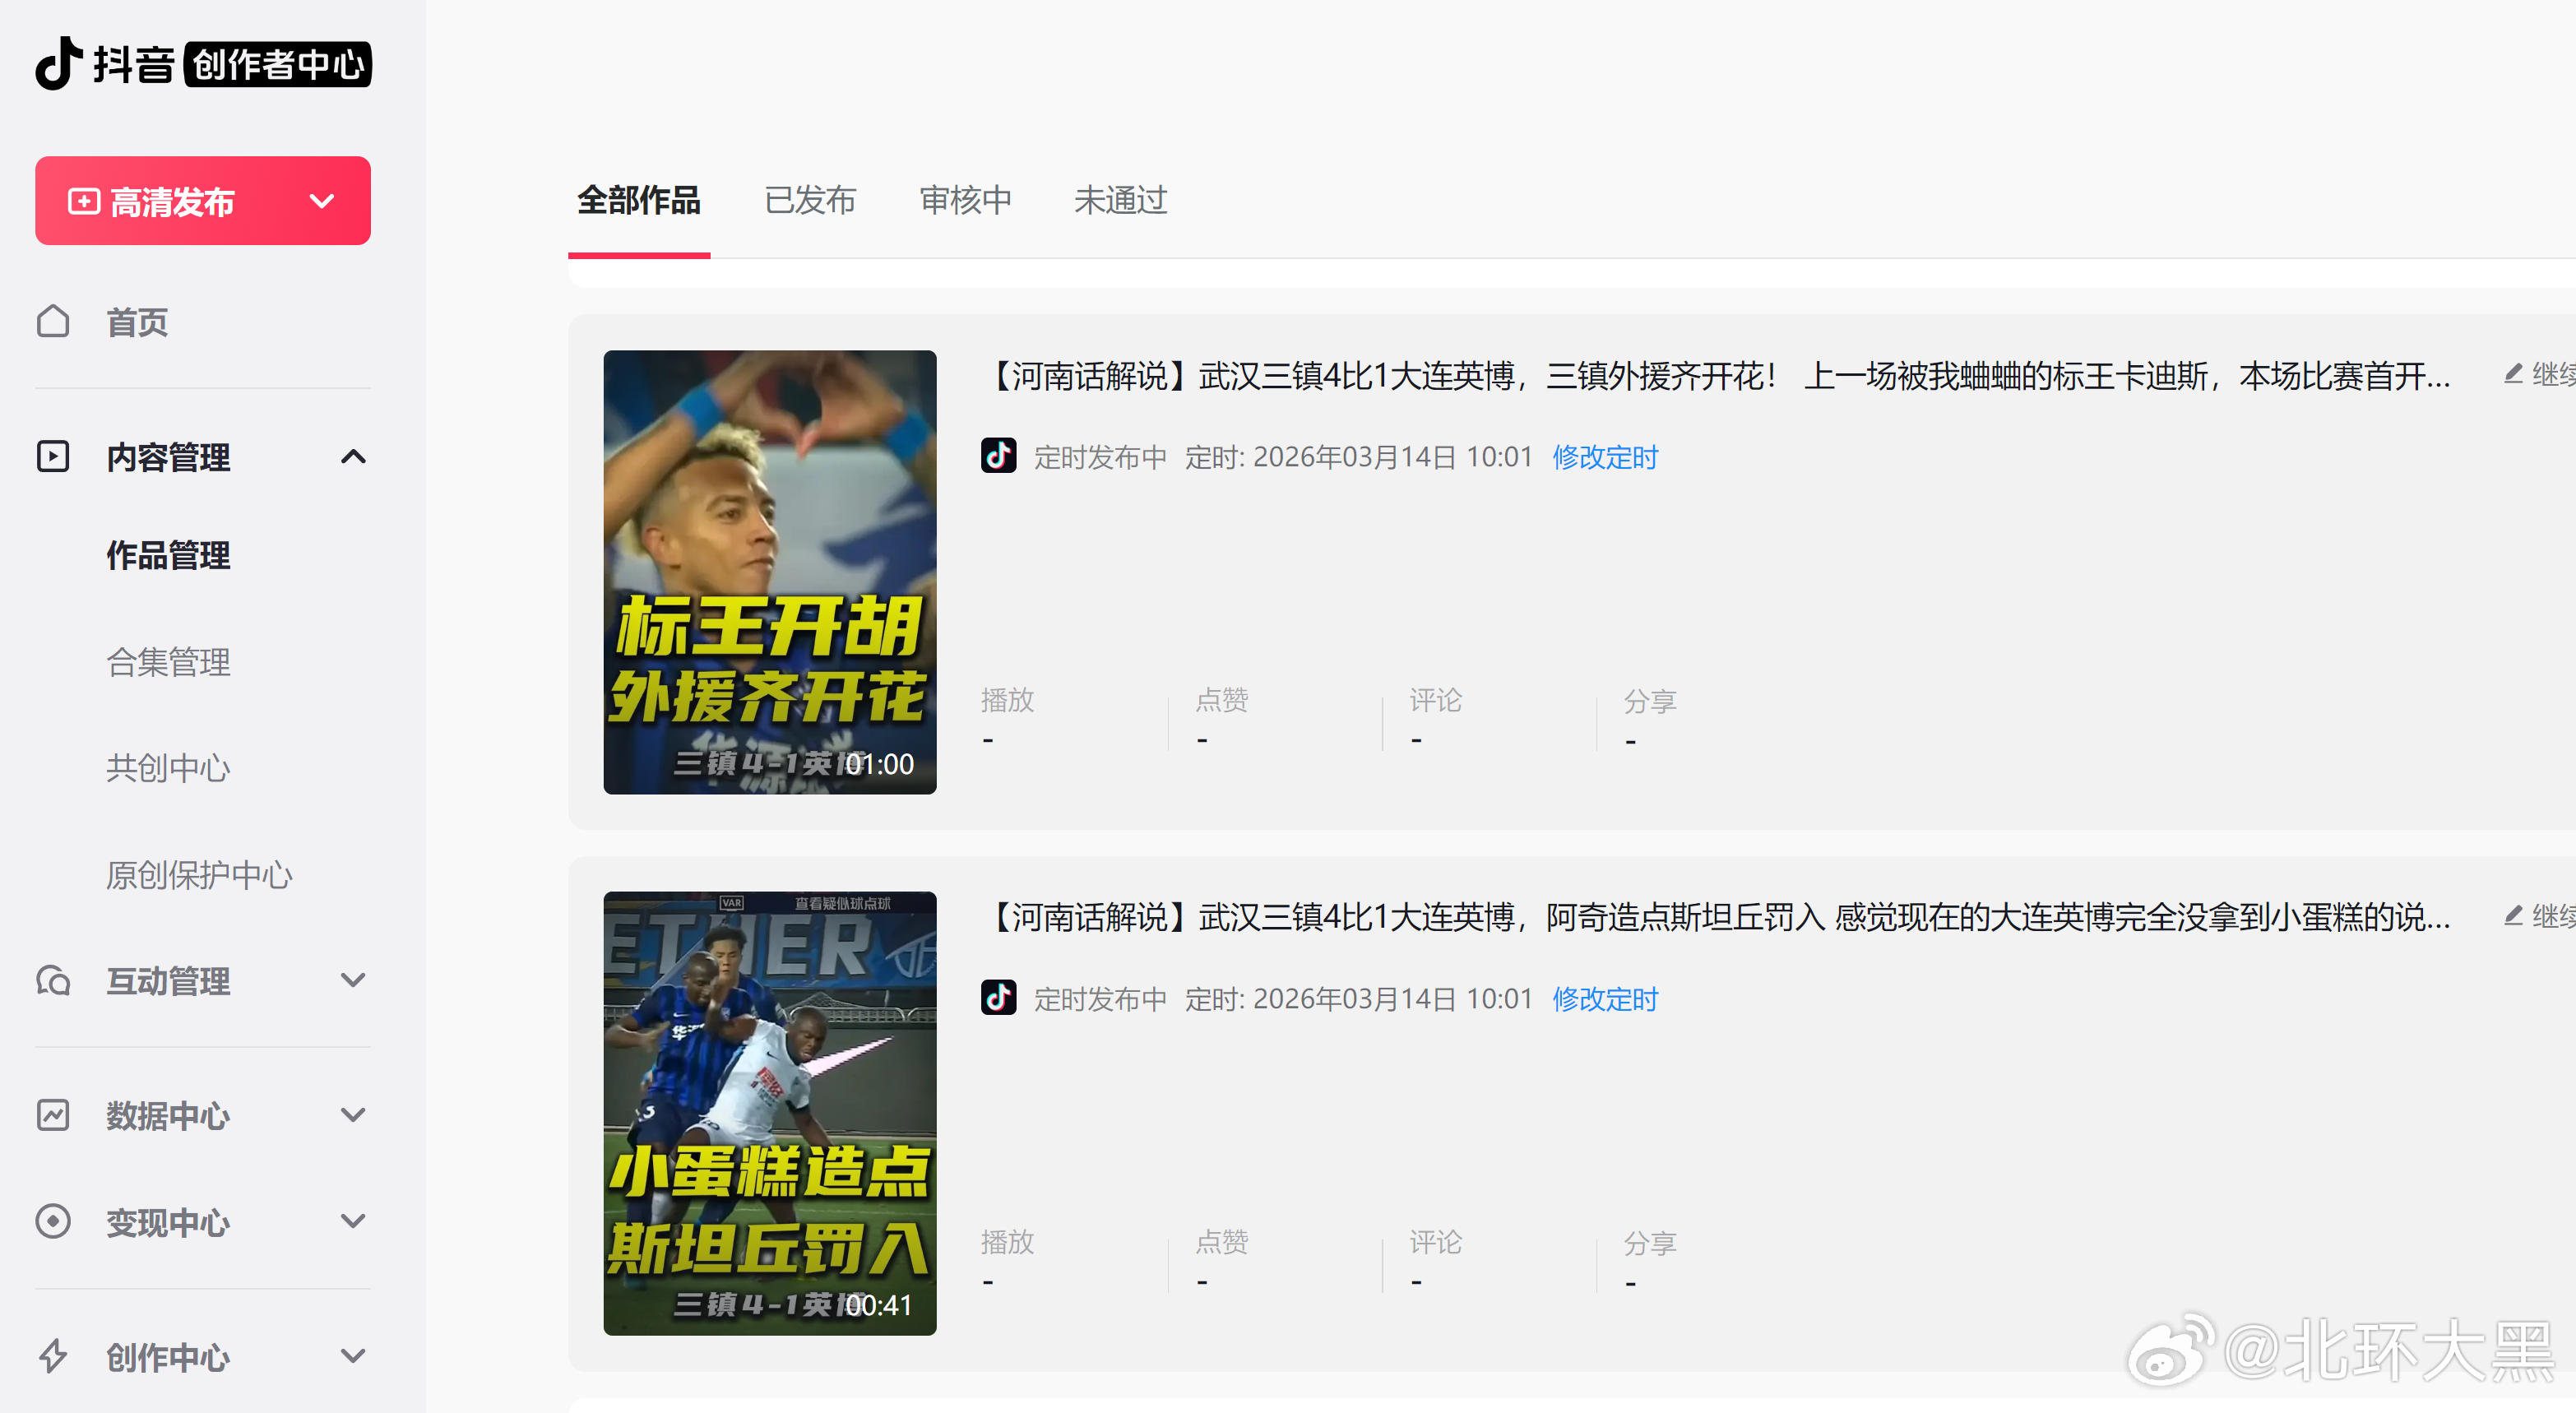The image size is (2576, 1413).
Task: Open the 审核中 tab
Action: point(965,201)
